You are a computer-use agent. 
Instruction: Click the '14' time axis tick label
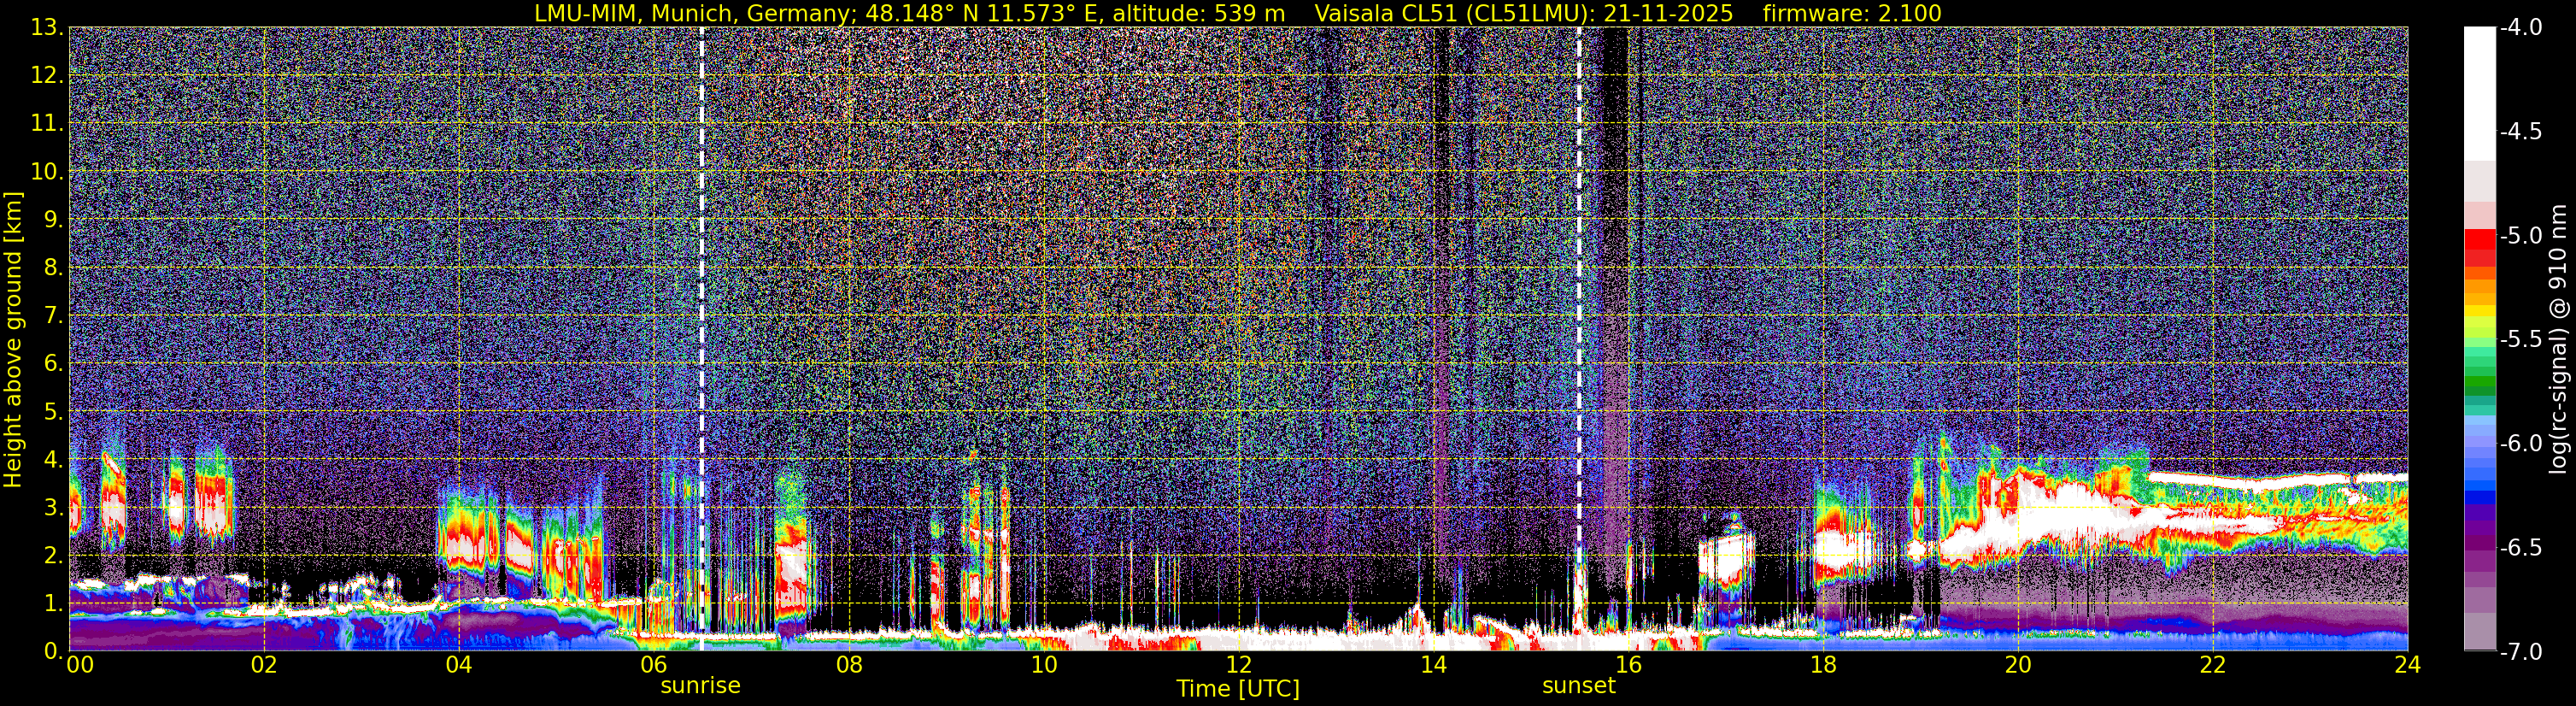pyautogui.click(x=1434, y=665)
